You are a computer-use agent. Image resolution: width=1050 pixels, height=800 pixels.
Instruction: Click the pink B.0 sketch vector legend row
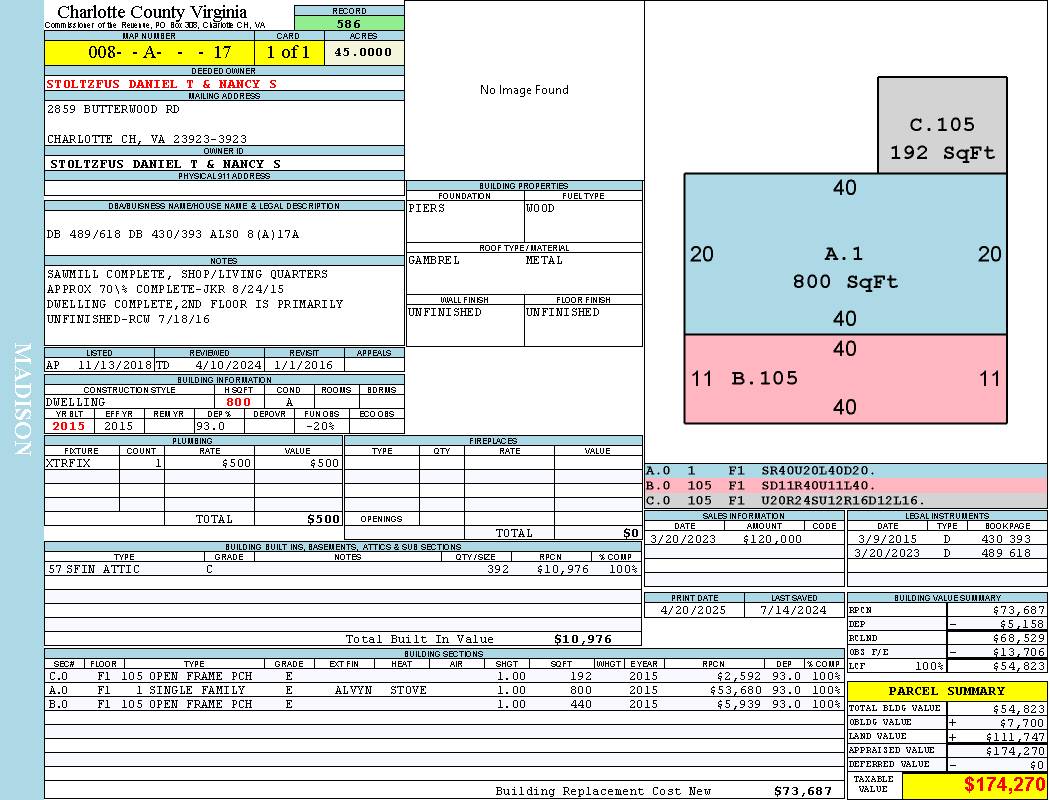(846, 485)
